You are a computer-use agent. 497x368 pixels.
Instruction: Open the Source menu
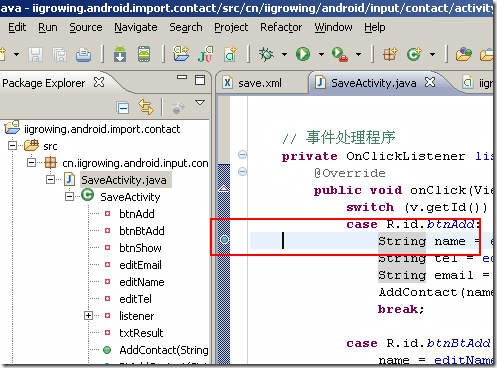coord(86,27)
